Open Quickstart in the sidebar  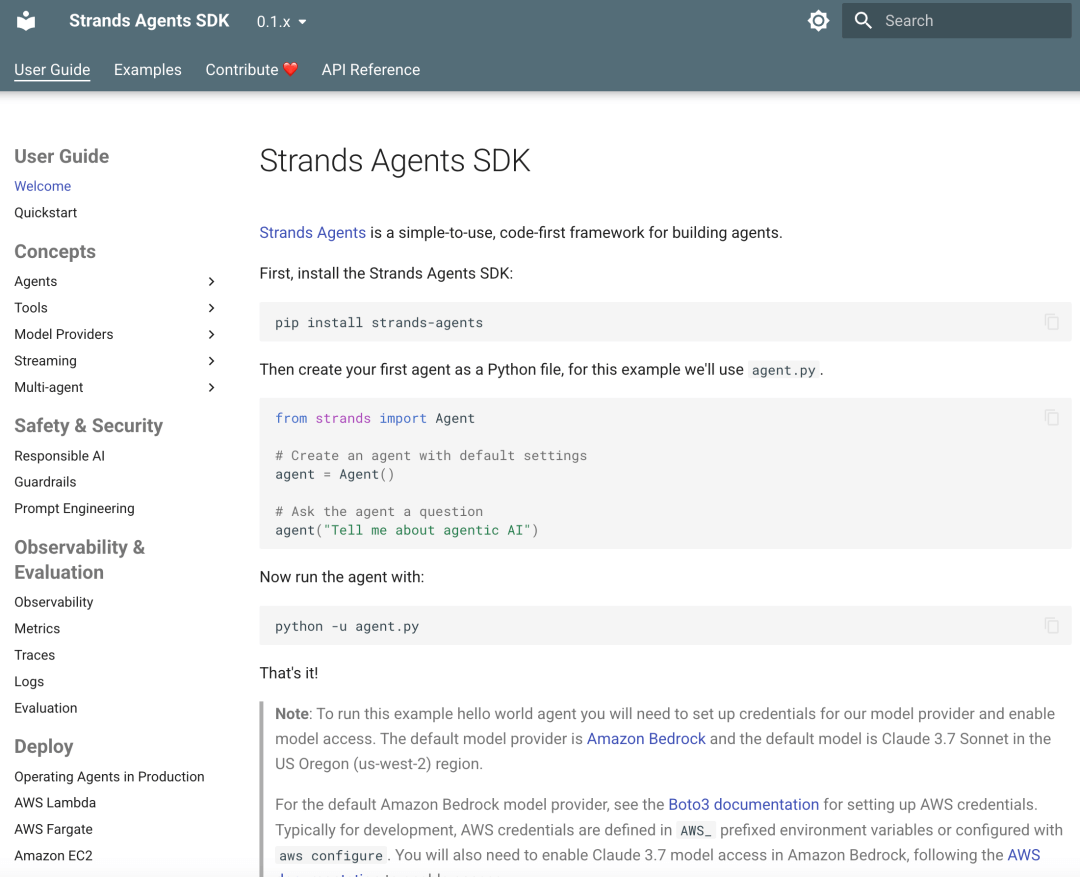(x=46, y=213)
